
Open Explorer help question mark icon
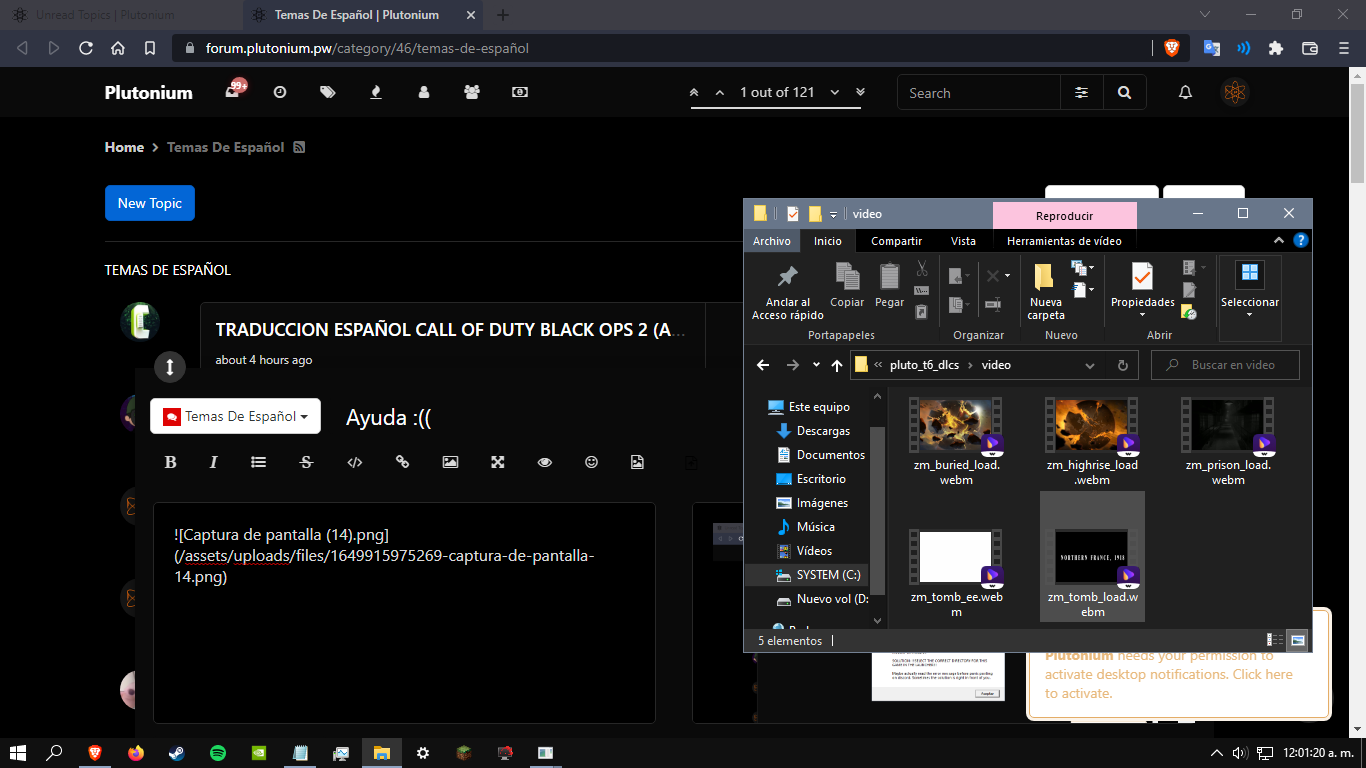point(1300,241)
